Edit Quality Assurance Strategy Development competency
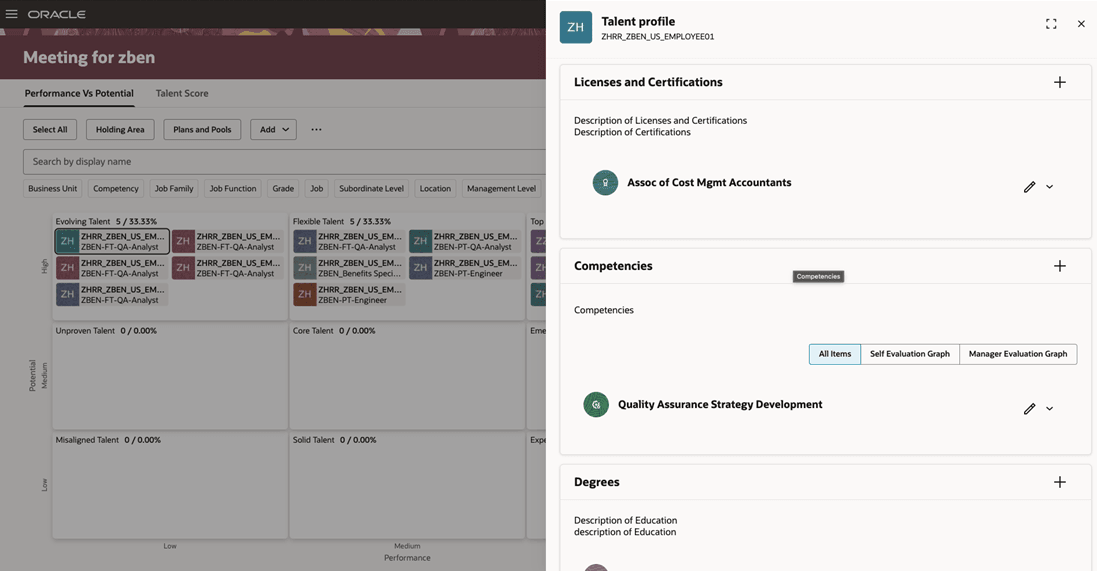 (1029, 409)
